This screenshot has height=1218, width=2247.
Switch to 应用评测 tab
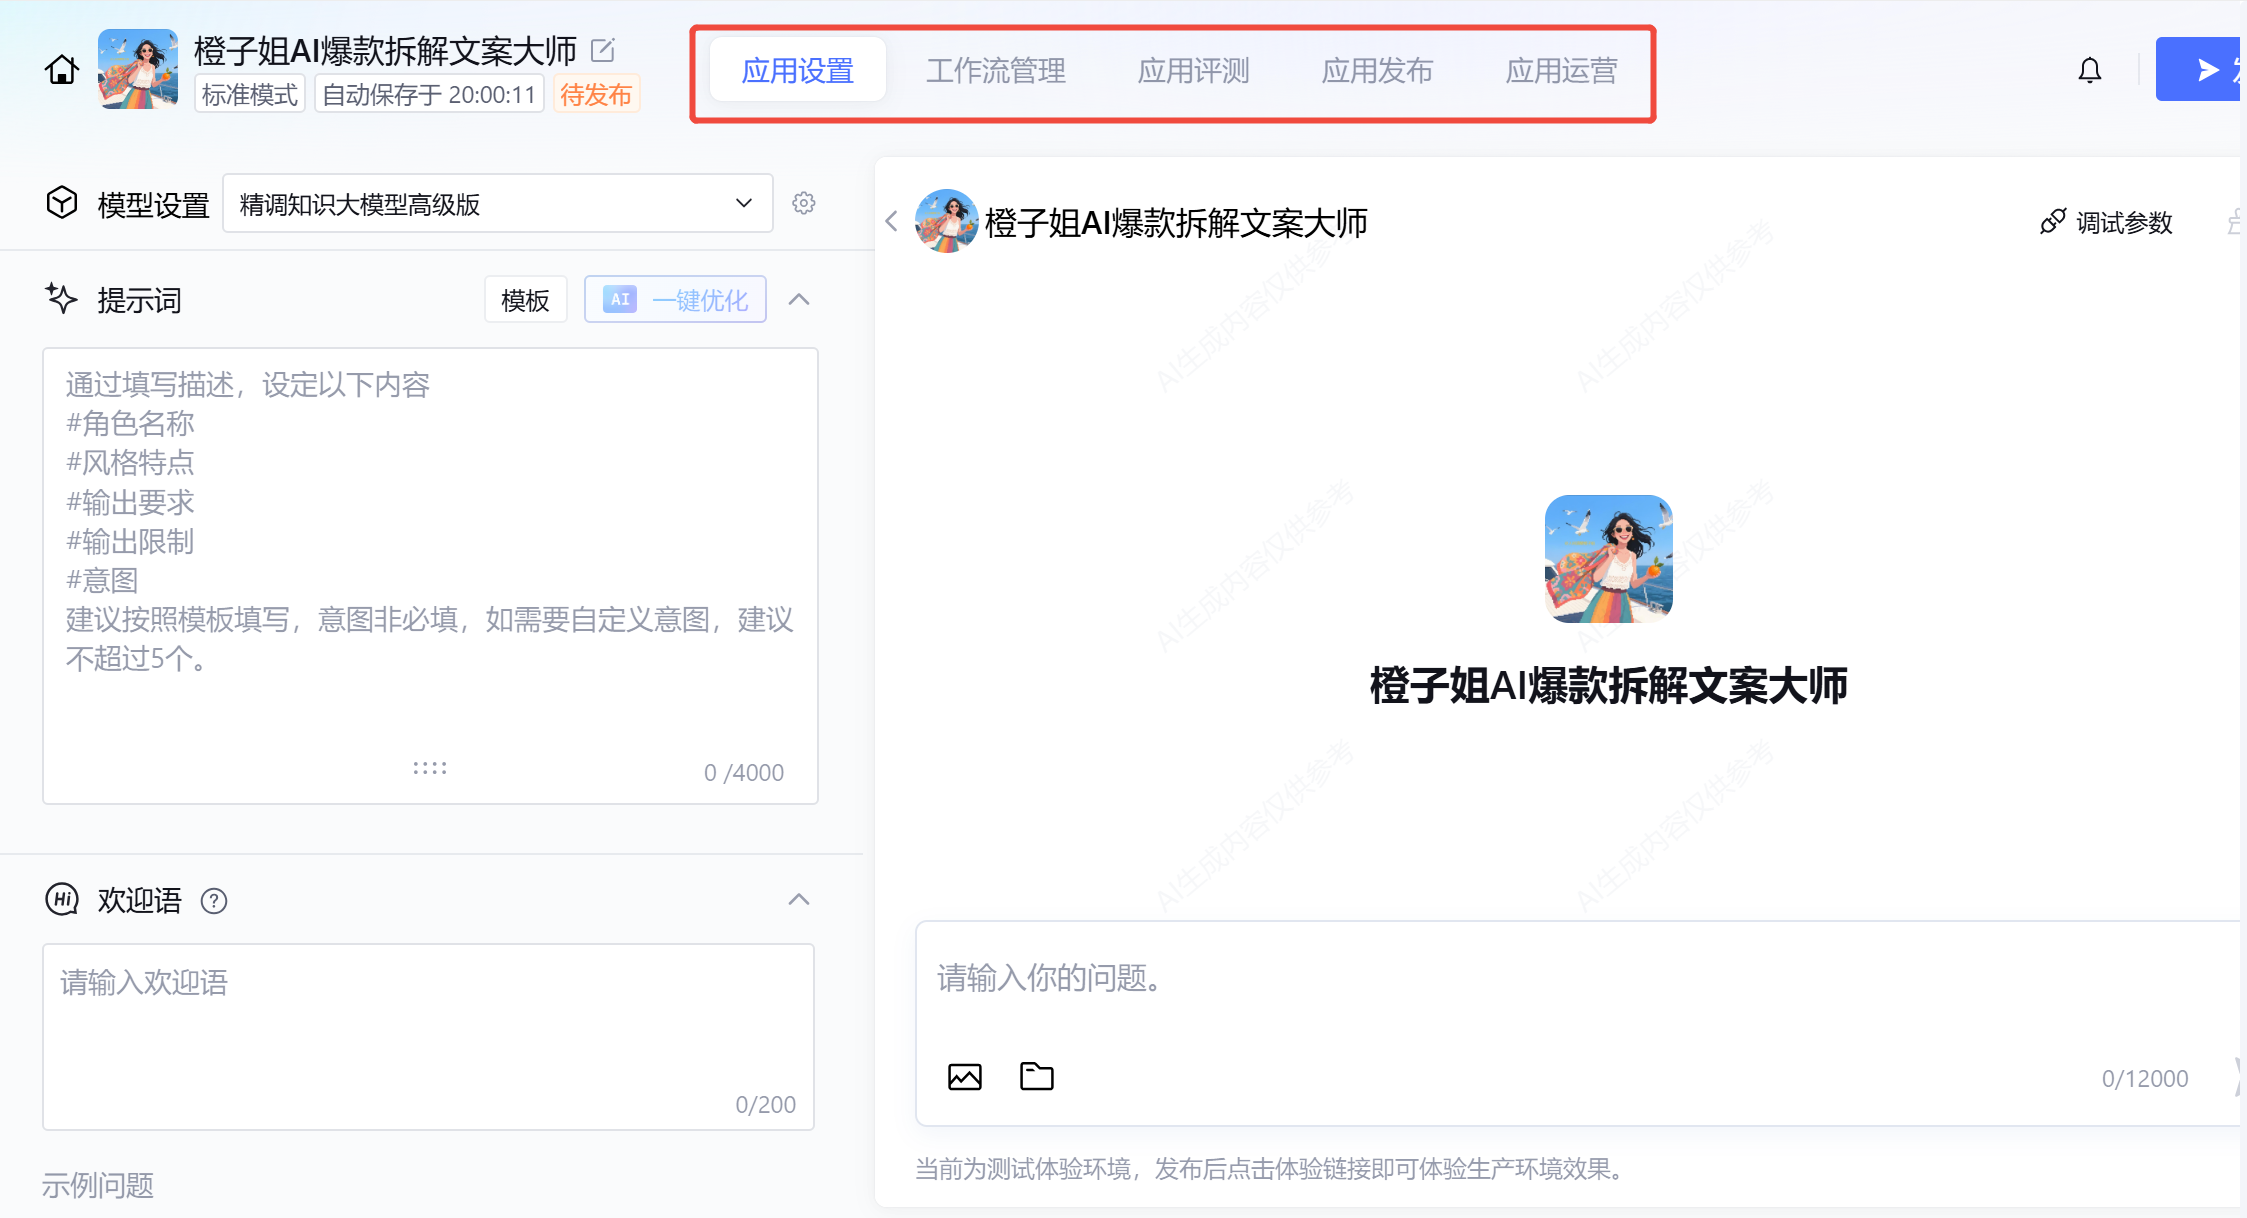(x=1193, y=71)
